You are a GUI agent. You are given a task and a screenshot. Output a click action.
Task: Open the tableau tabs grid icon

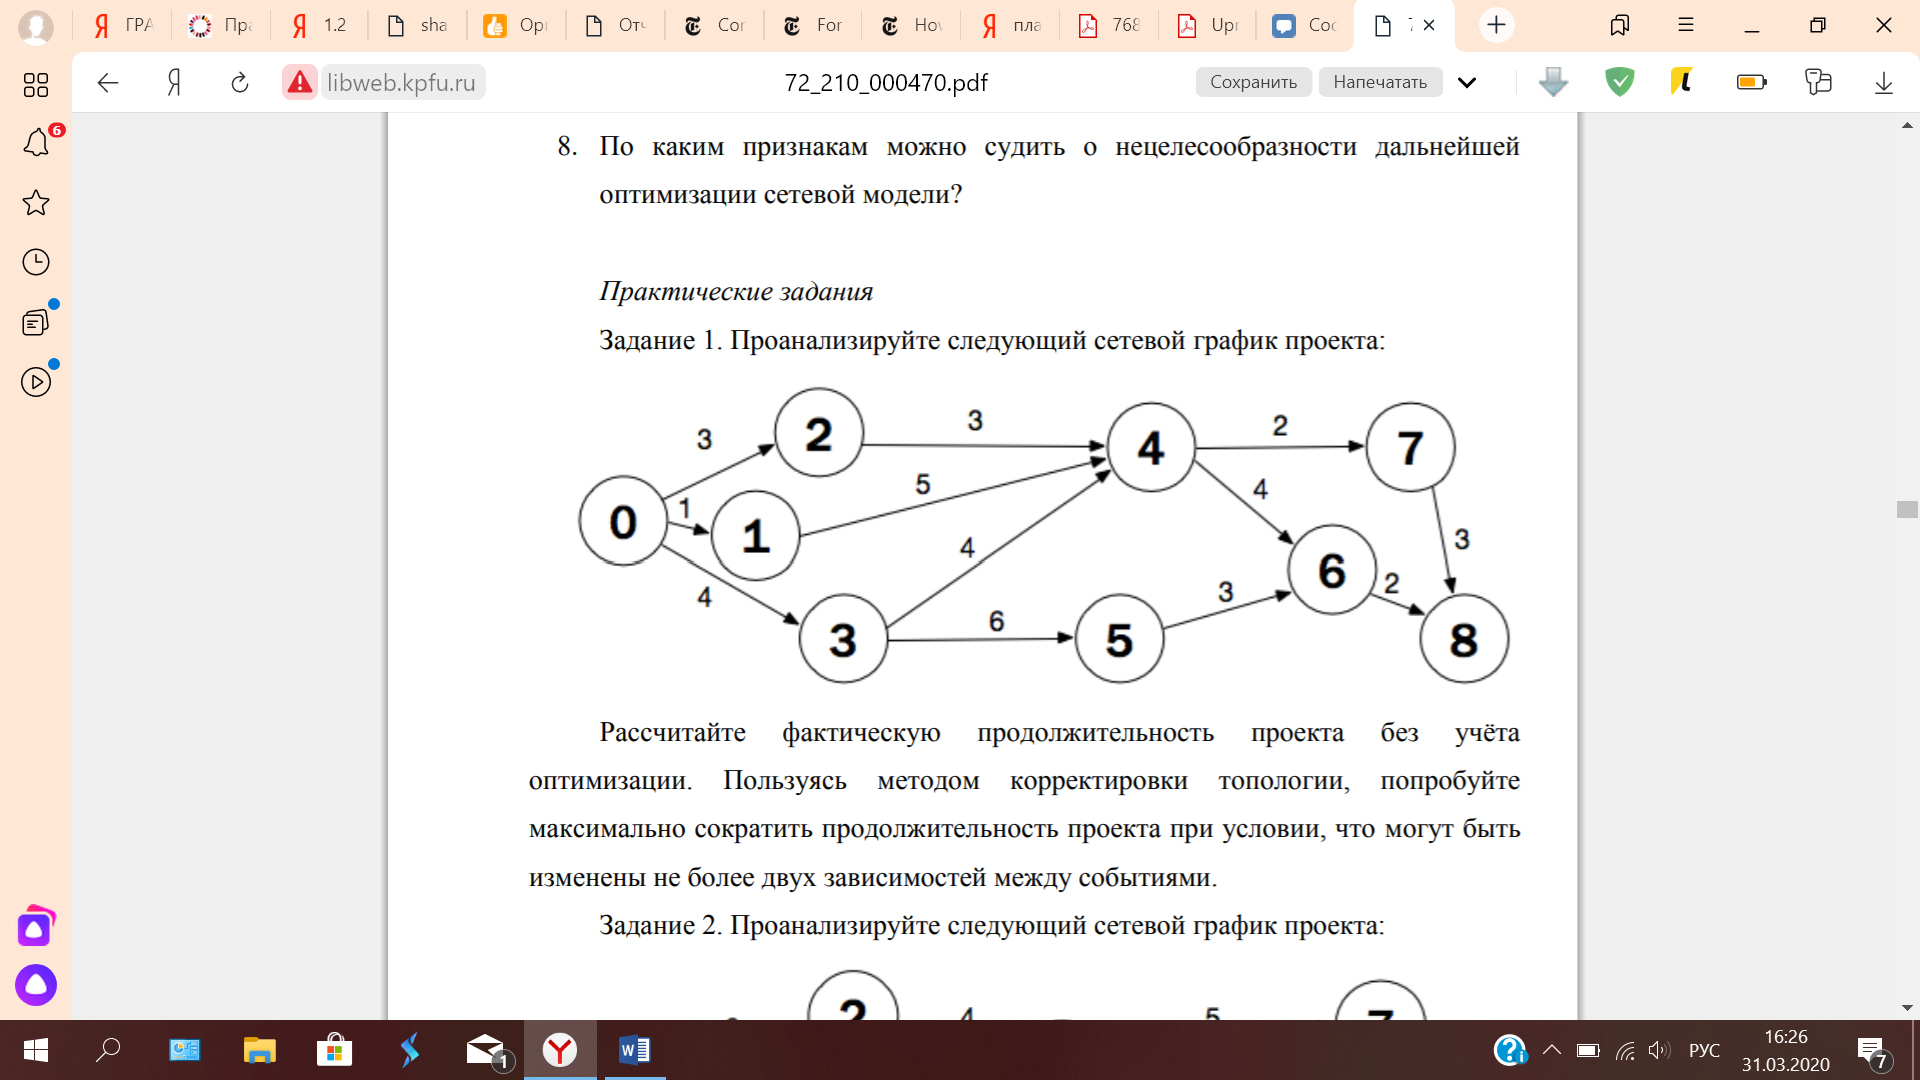pos(36,85)
